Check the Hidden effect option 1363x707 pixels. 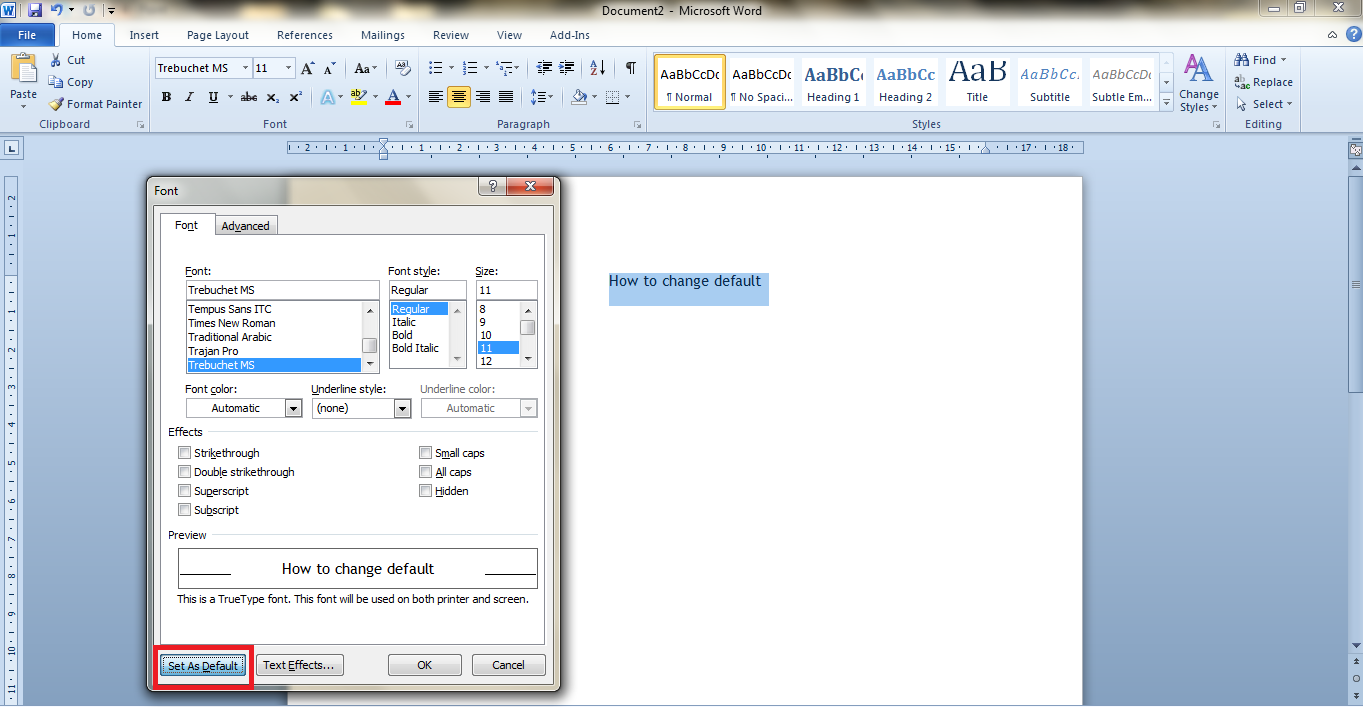coord(426,491)
